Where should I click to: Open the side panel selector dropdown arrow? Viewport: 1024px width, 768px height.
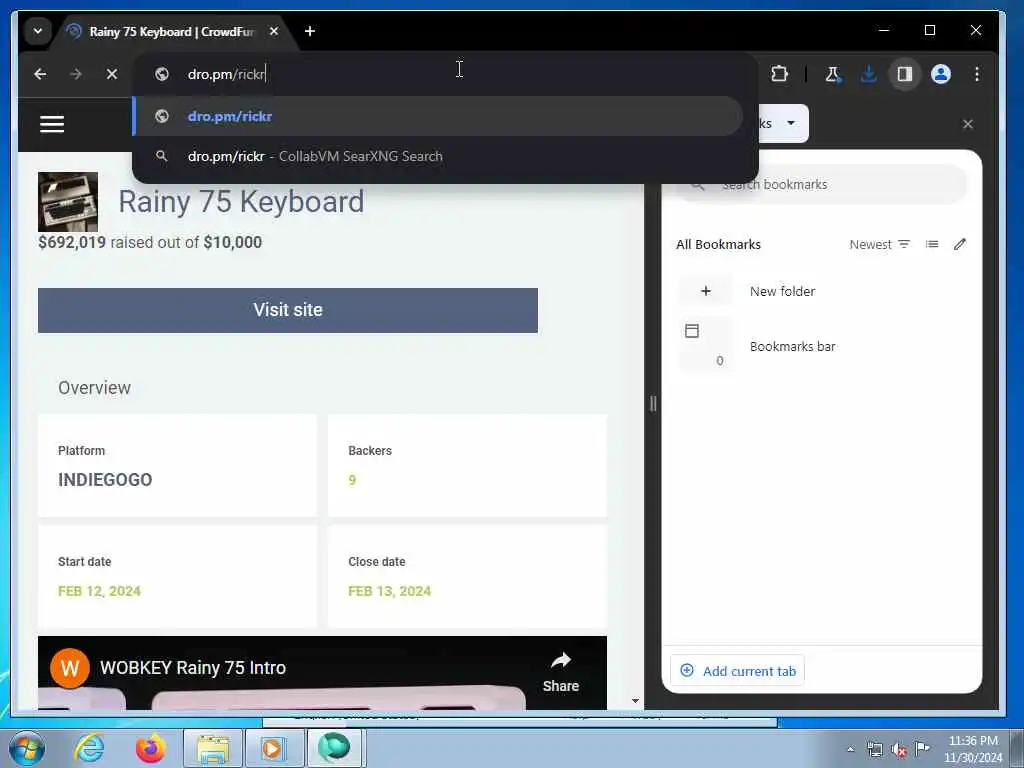[791, 123]
